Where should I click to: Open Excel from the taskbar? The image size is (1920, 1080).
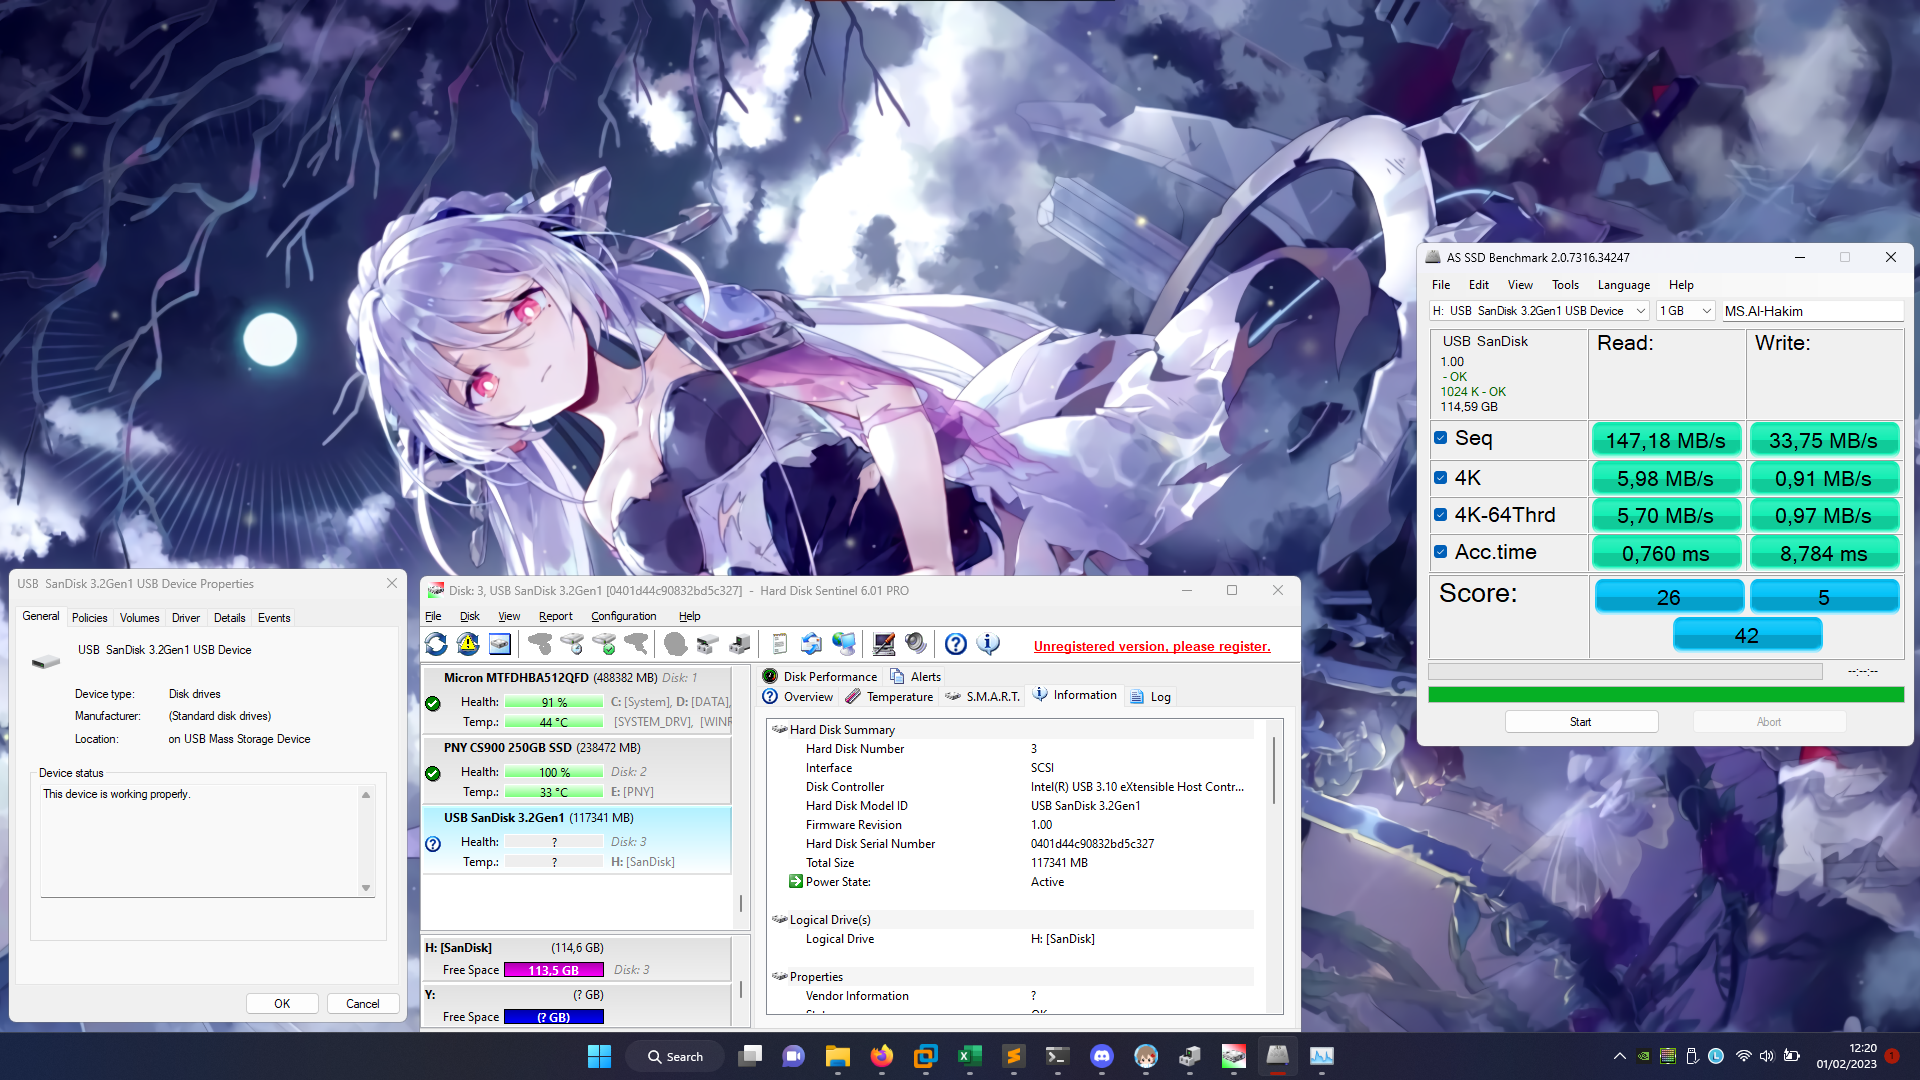click(x=970, y=1056)
